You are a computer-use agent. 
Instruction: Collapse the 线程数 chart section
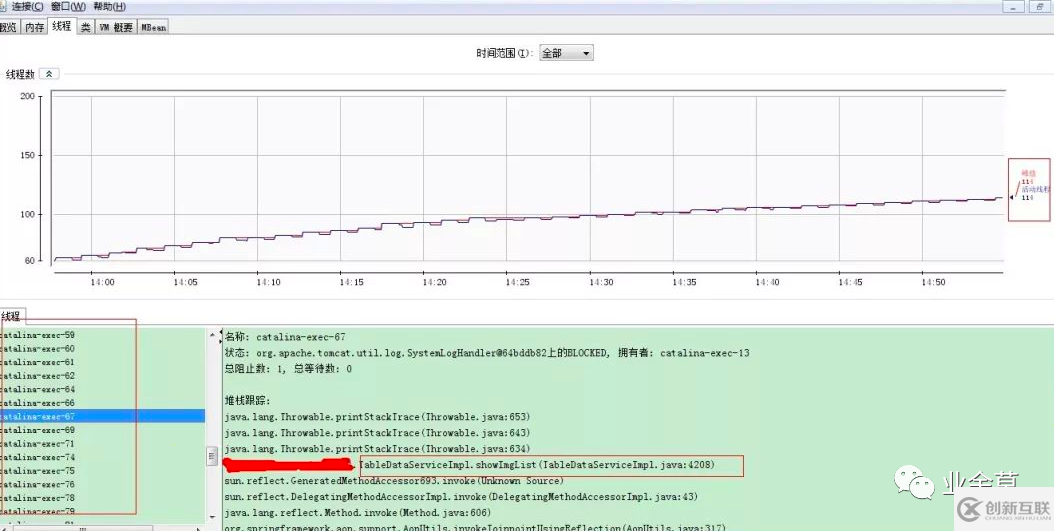point(50,74)
